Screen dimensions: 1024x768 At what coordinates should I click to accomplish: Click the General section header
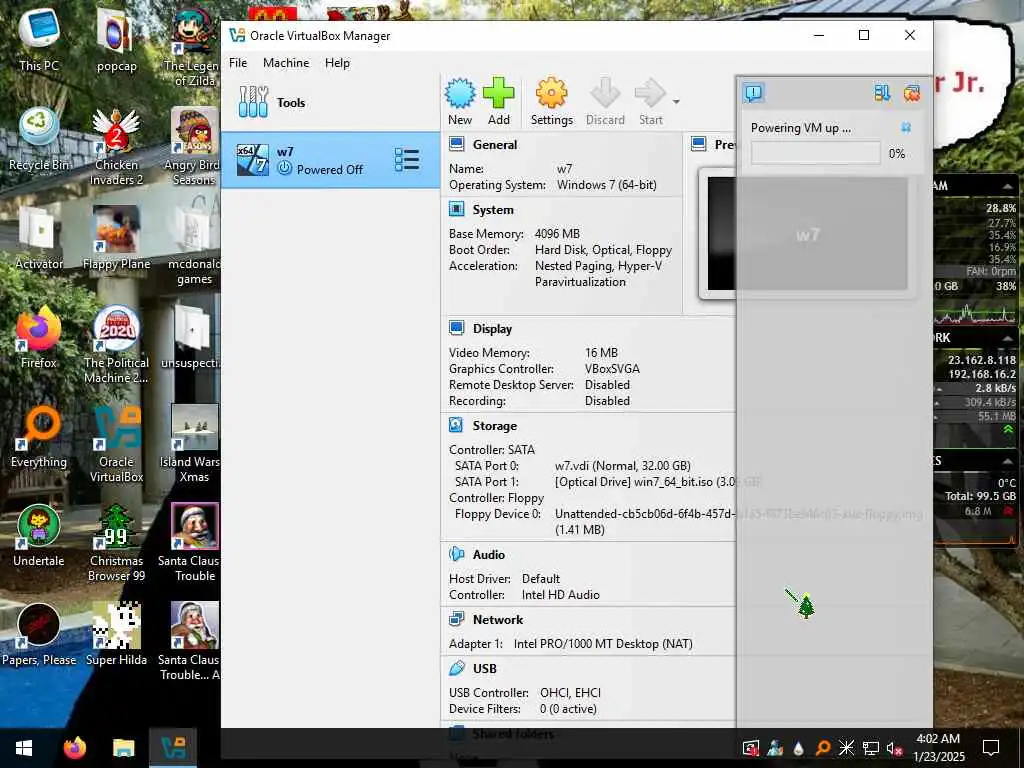click(x=495, y=145)
